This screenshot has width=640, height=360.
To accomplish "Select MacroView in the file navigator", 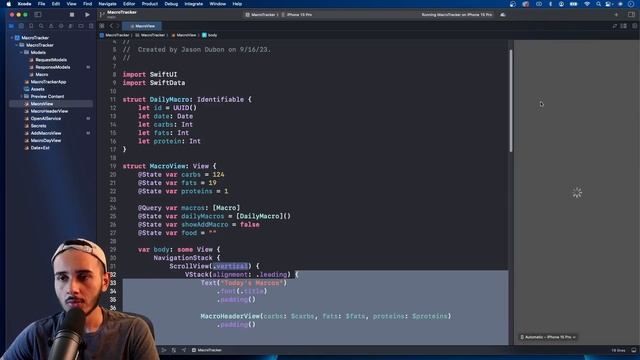I will [x=51, y=104].
